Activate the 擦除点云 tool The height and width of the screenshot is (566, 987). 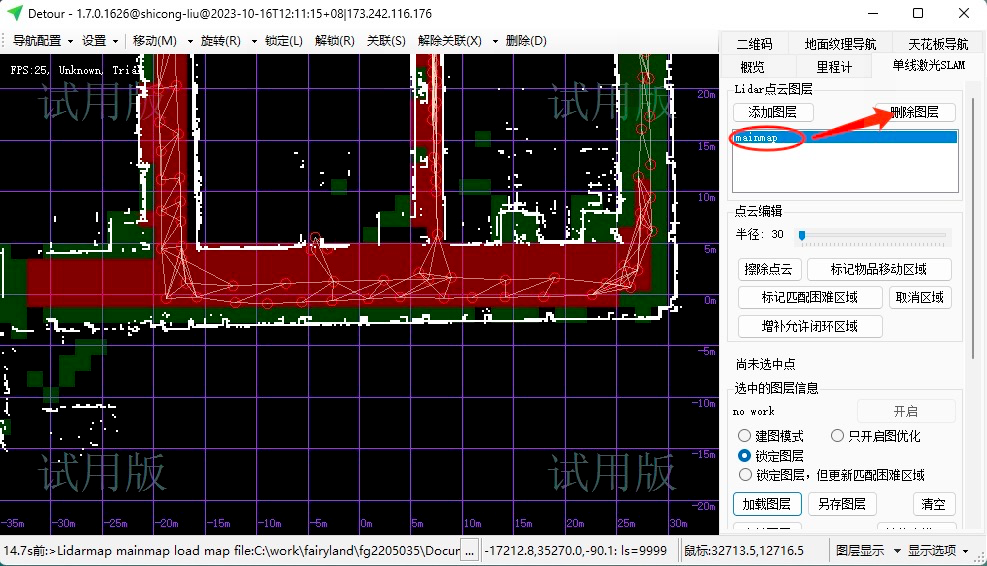pyautogui.click(x=768, y=269)
